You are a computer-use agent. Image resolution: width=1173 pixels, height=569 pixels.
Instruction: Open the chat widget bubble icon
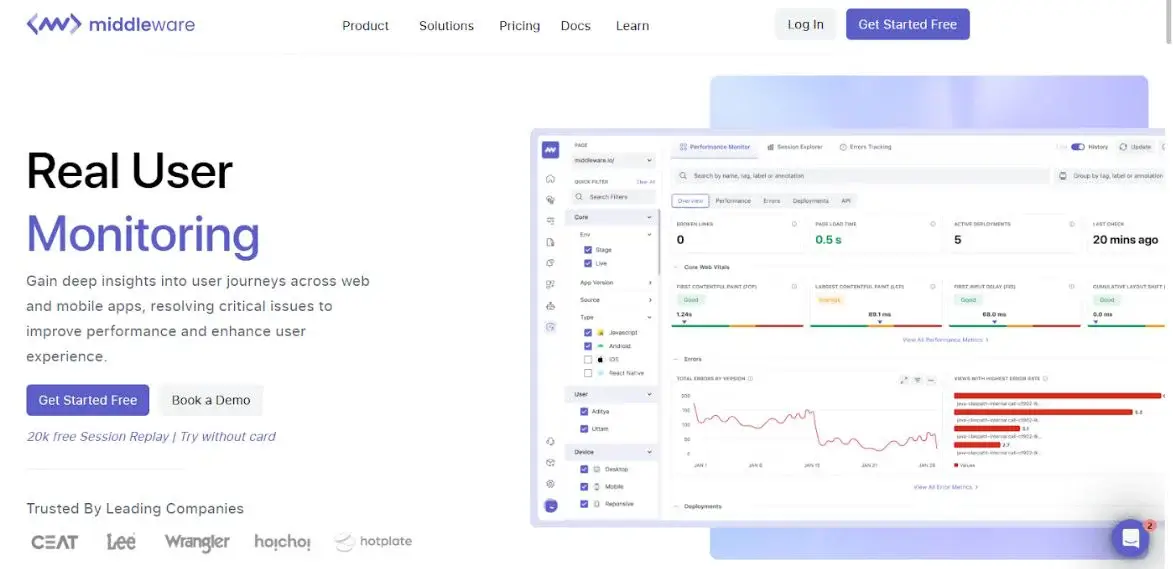pos(1130,538)
